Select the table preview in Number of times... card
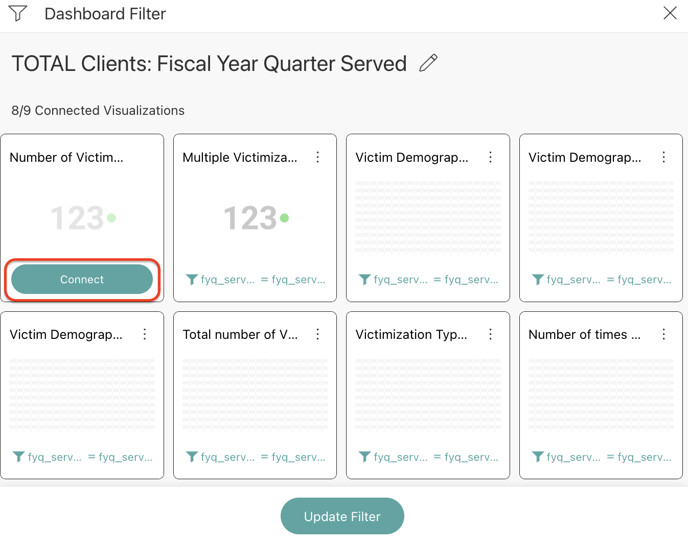The height and width of the screenshot is (542, 688). coord(601,395)
